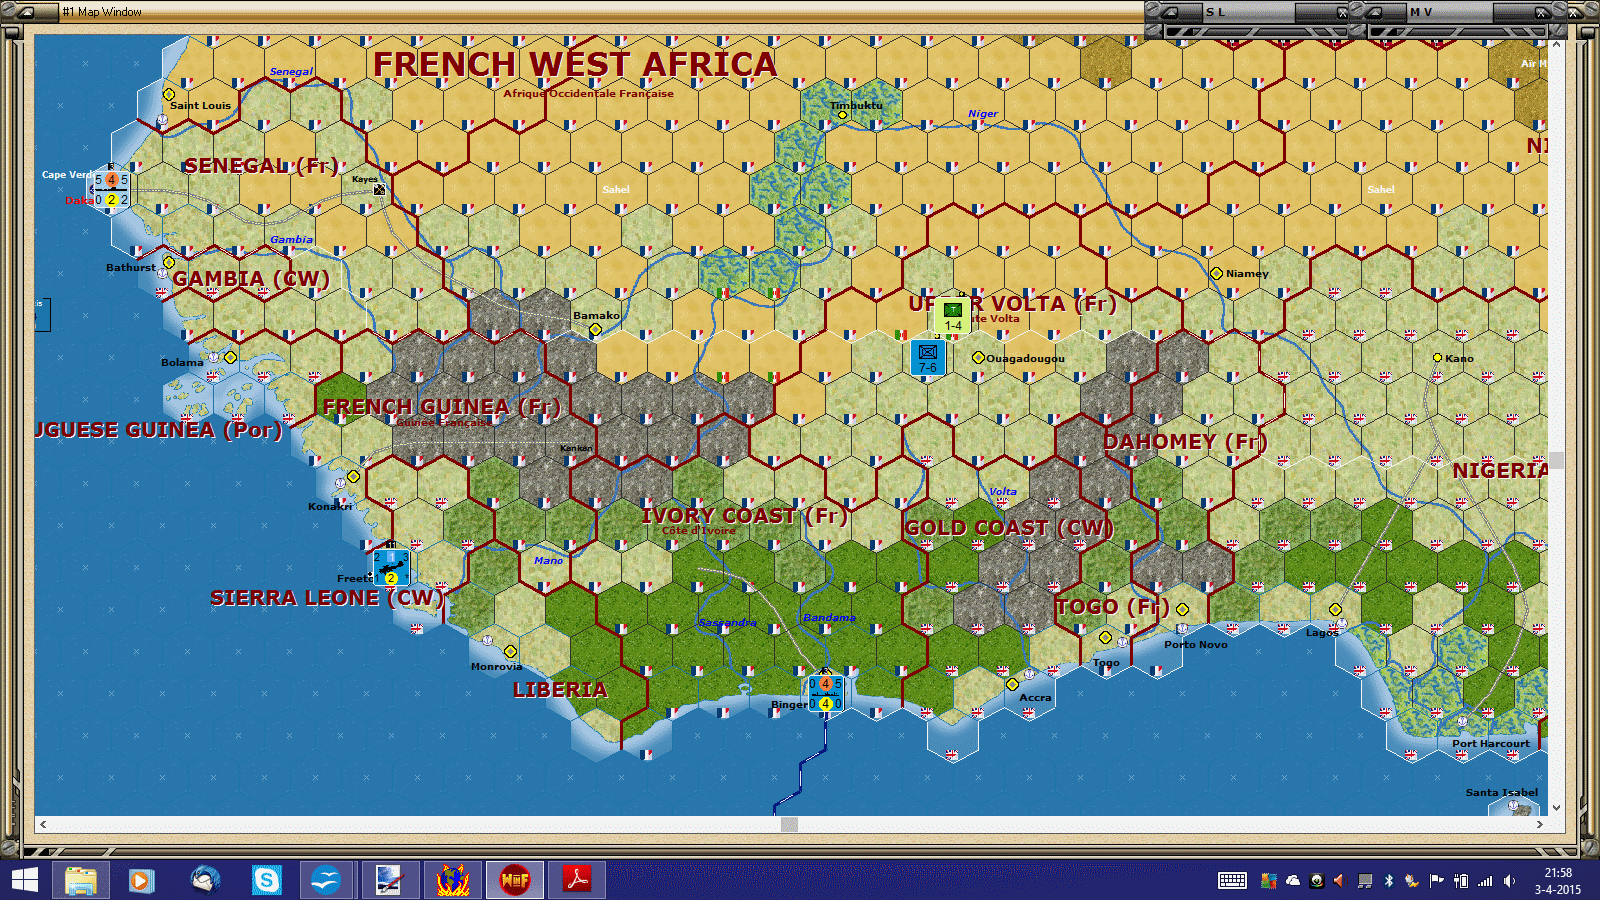Click the horizontal scrollbar thumb
Screen dimensions: 1600x900
tap(789, 824)
